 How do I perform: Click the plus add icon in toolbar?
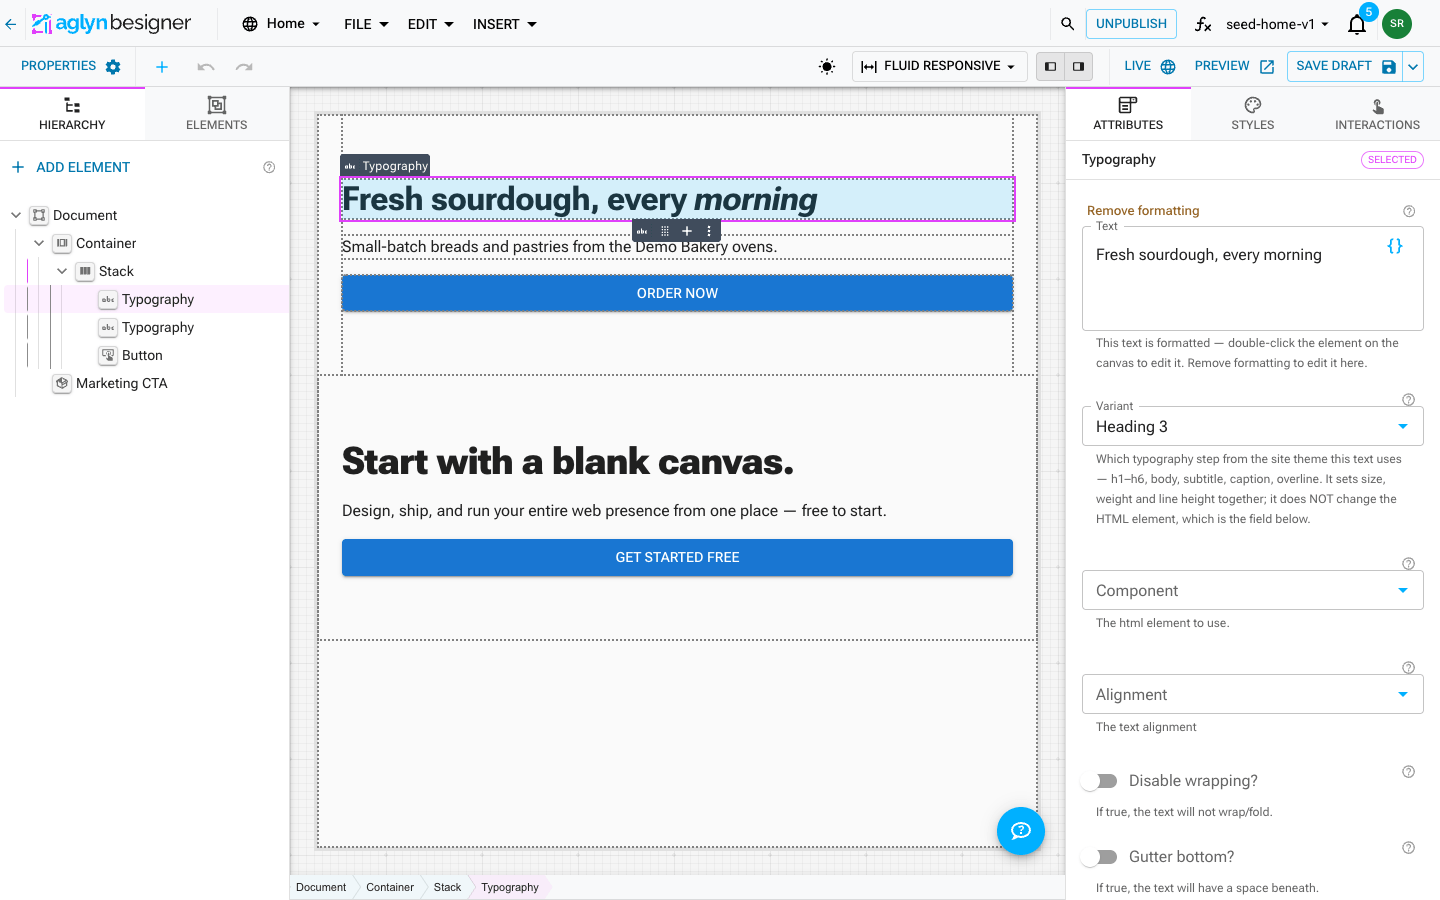162,67
